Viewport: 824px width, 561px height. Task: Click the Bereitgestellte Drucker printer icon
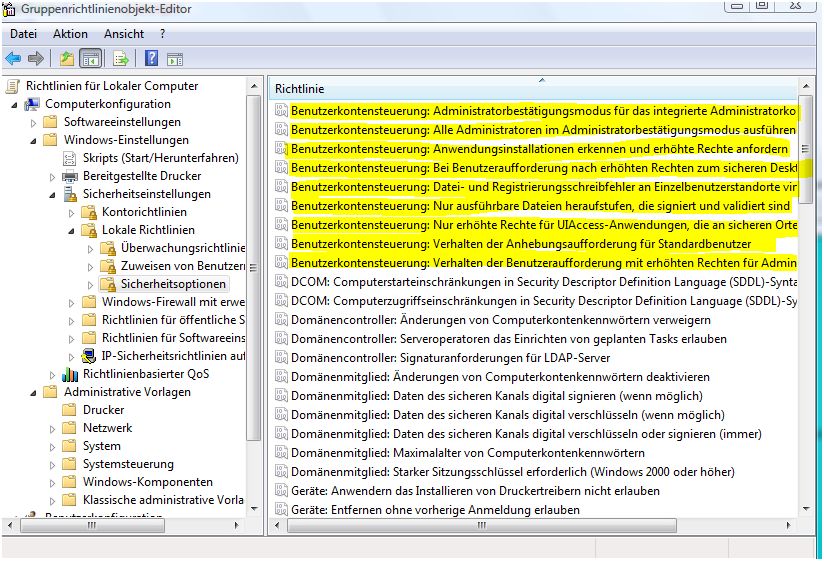(x=69, y=176)
